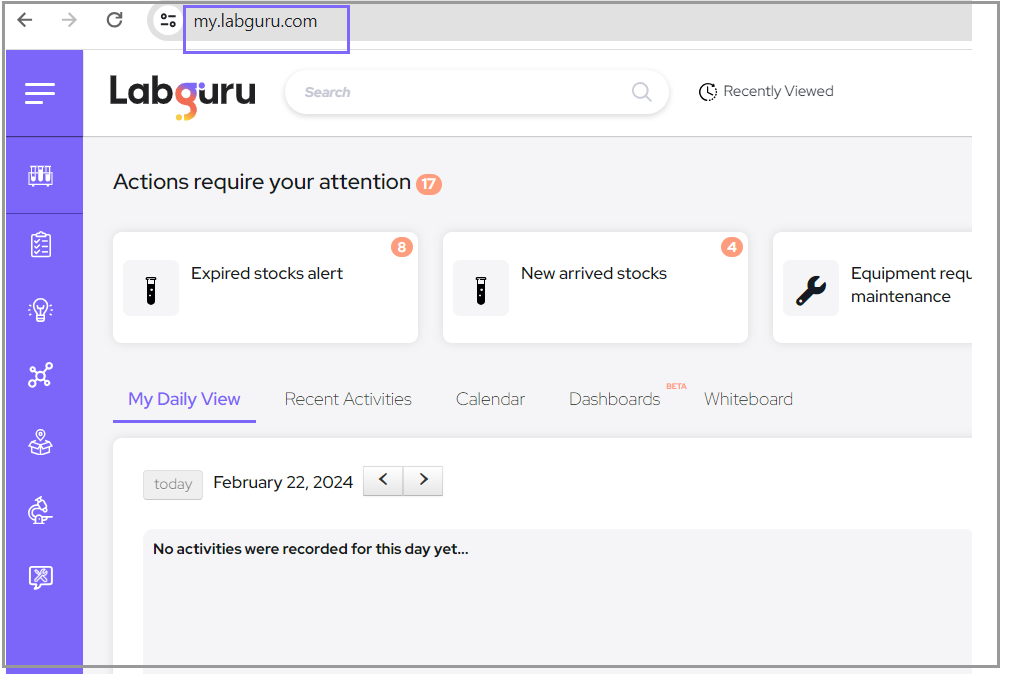Open the molecule network sidebar icon
The height and width of the screenshot is (674, 1028).
(40, 376)
